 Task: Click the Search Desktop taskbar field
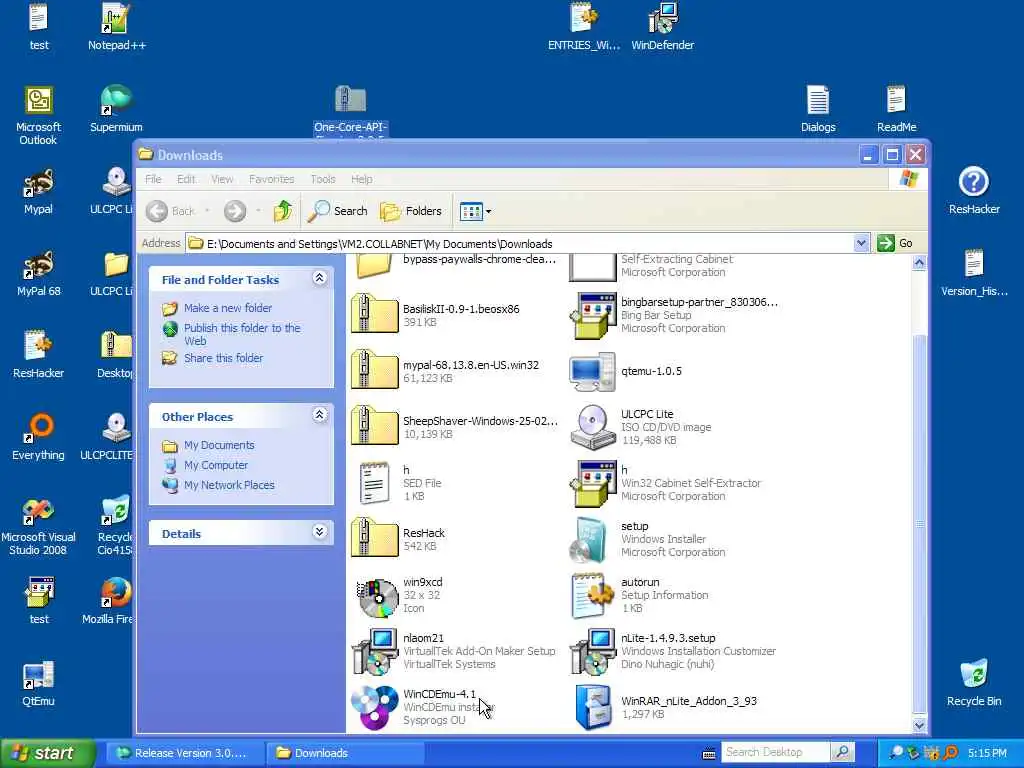tap(776, 752)
